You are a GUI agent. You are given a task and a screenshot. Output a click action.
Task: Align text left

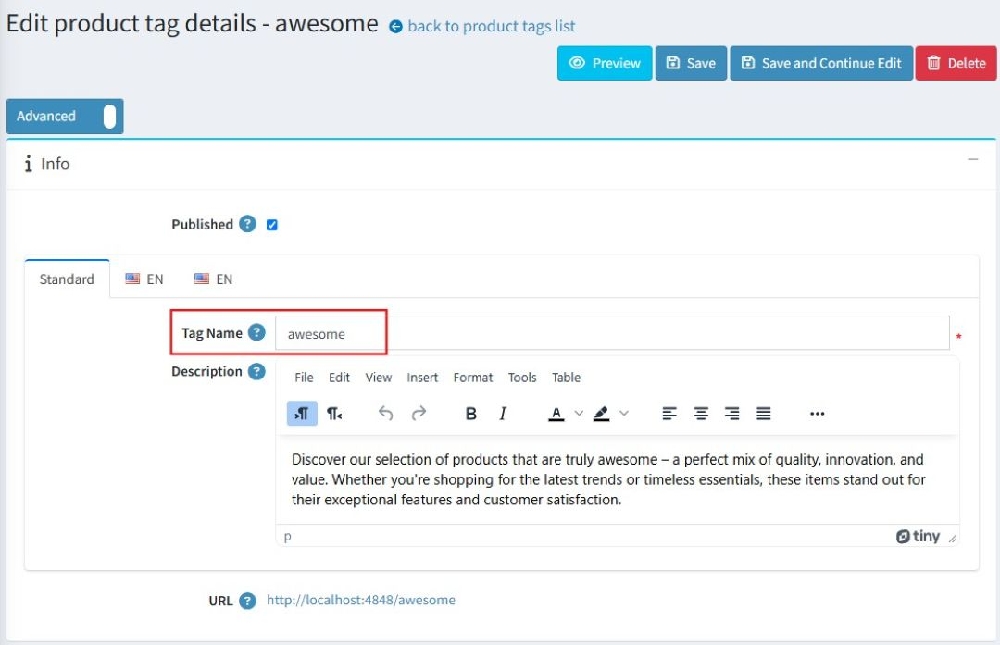click(669, 413)
